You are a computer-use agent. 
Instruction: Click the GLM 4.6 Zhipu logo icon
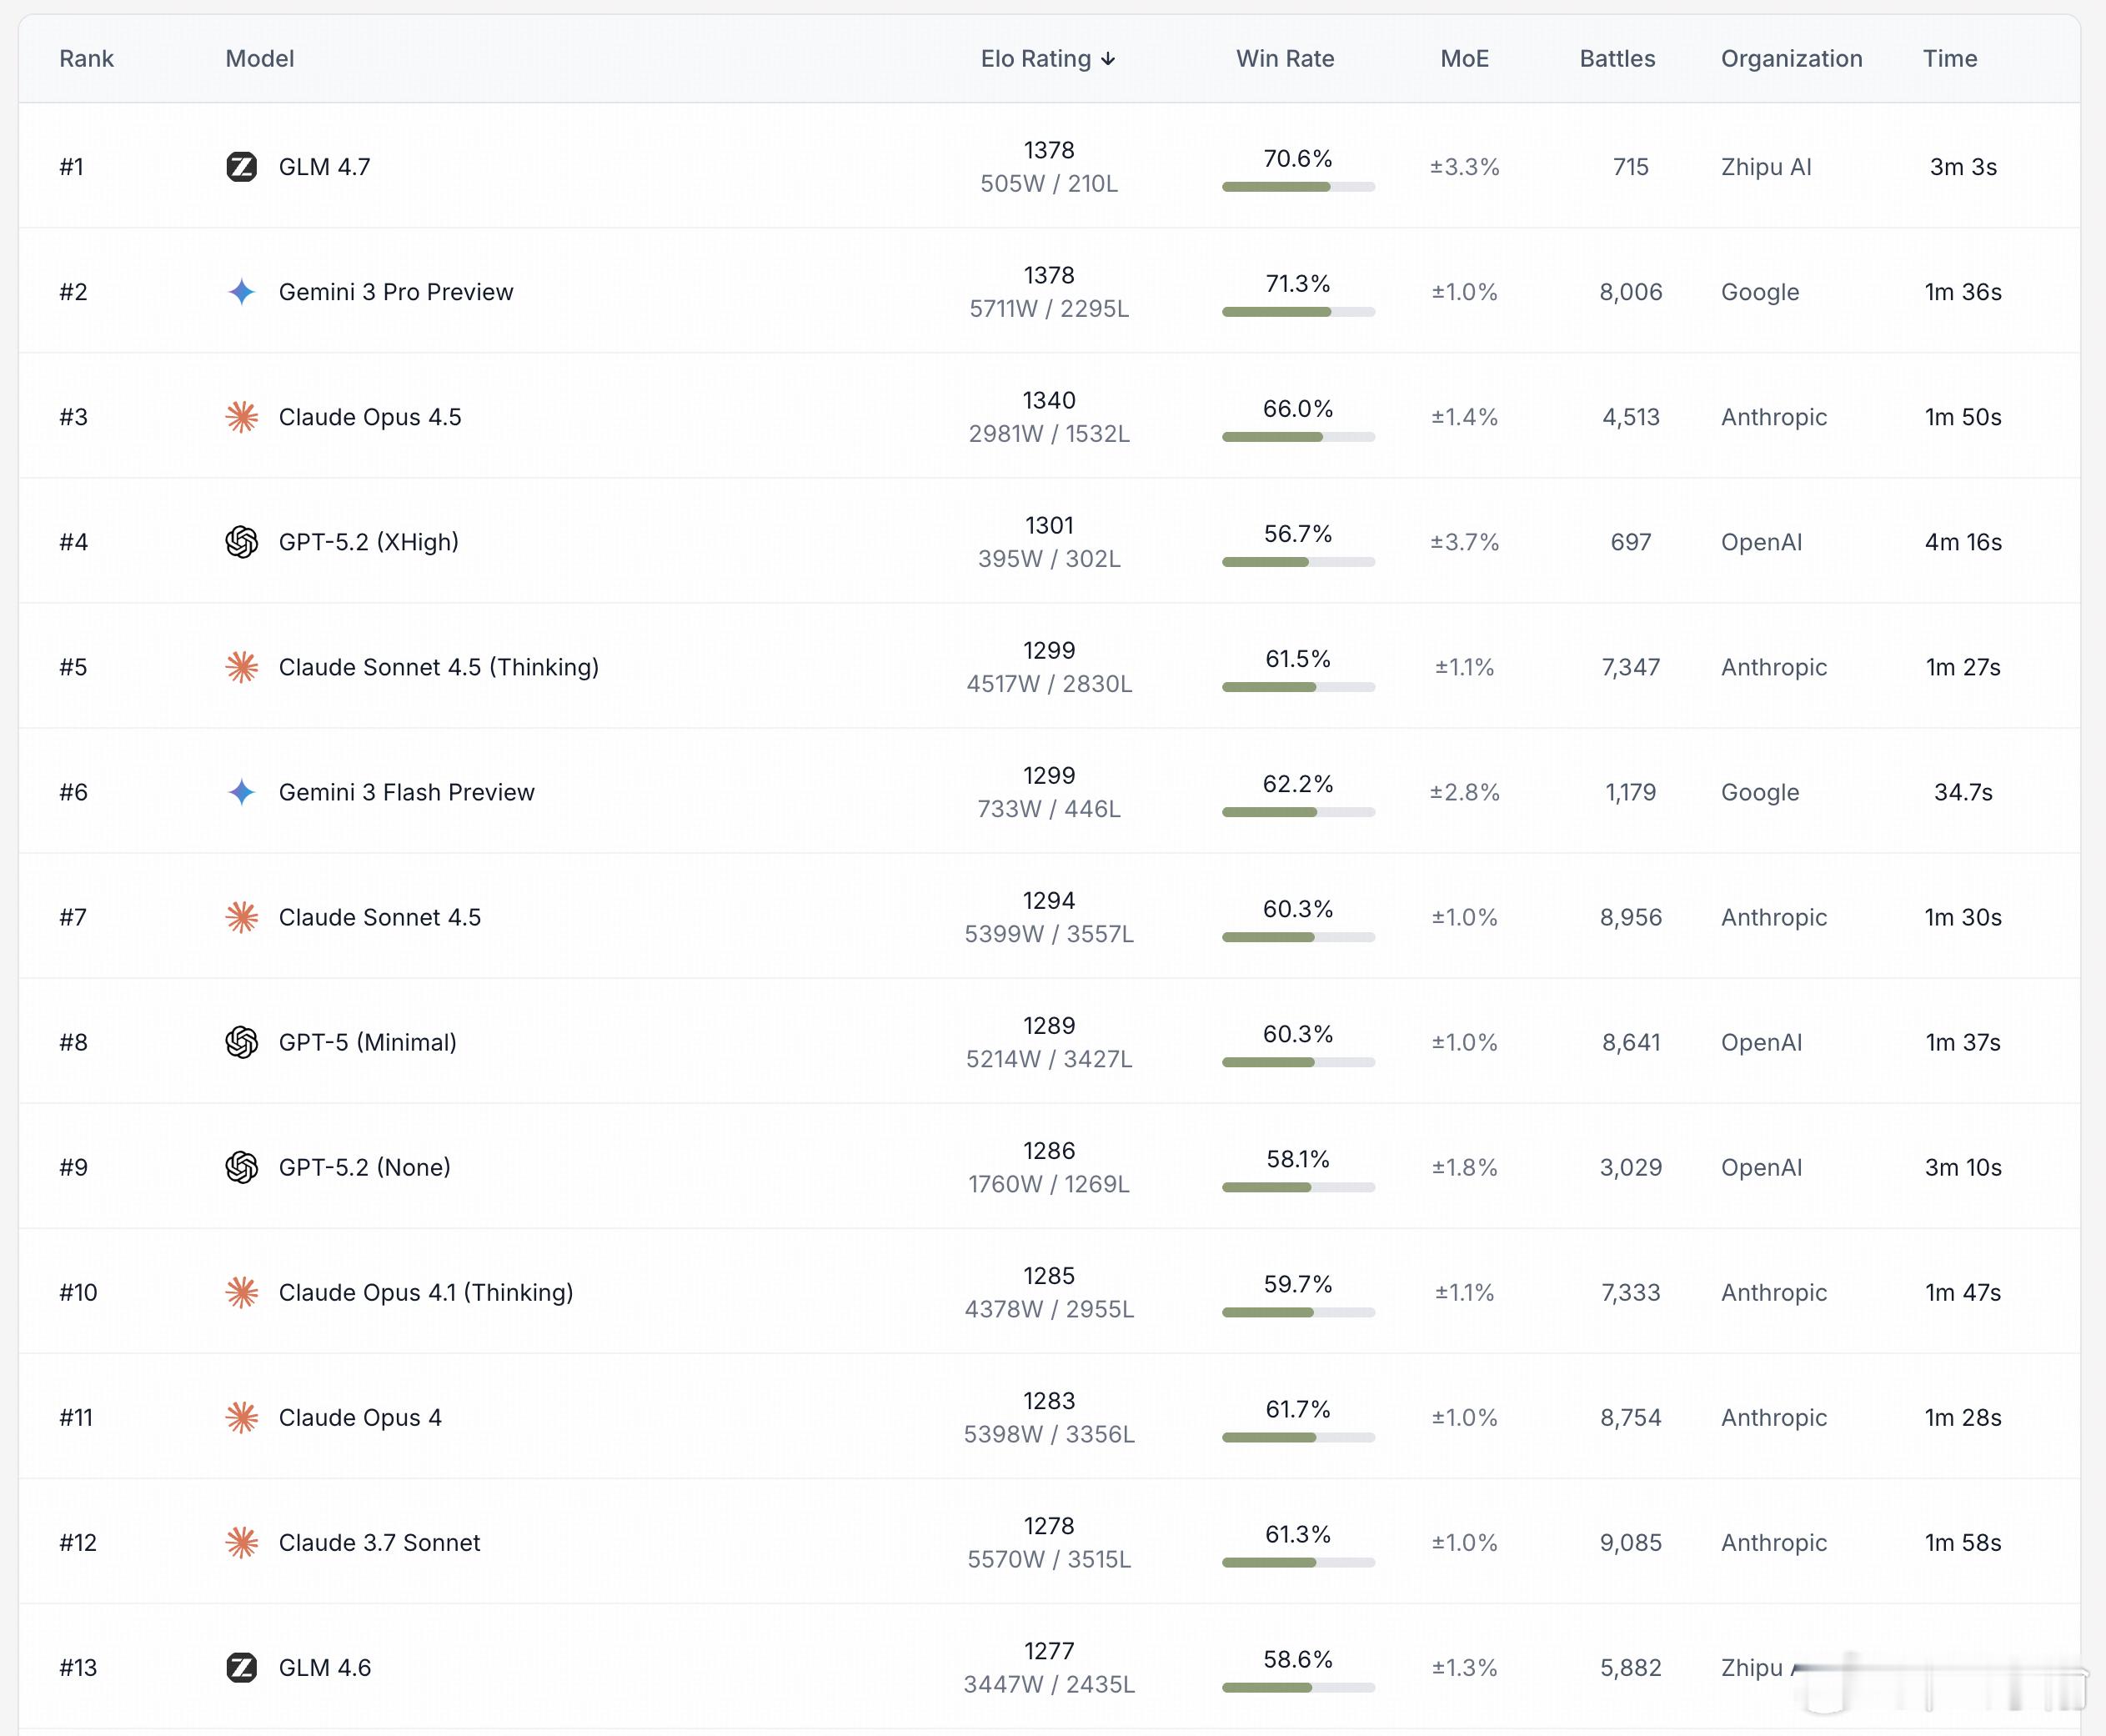[x=241, y=1667]
